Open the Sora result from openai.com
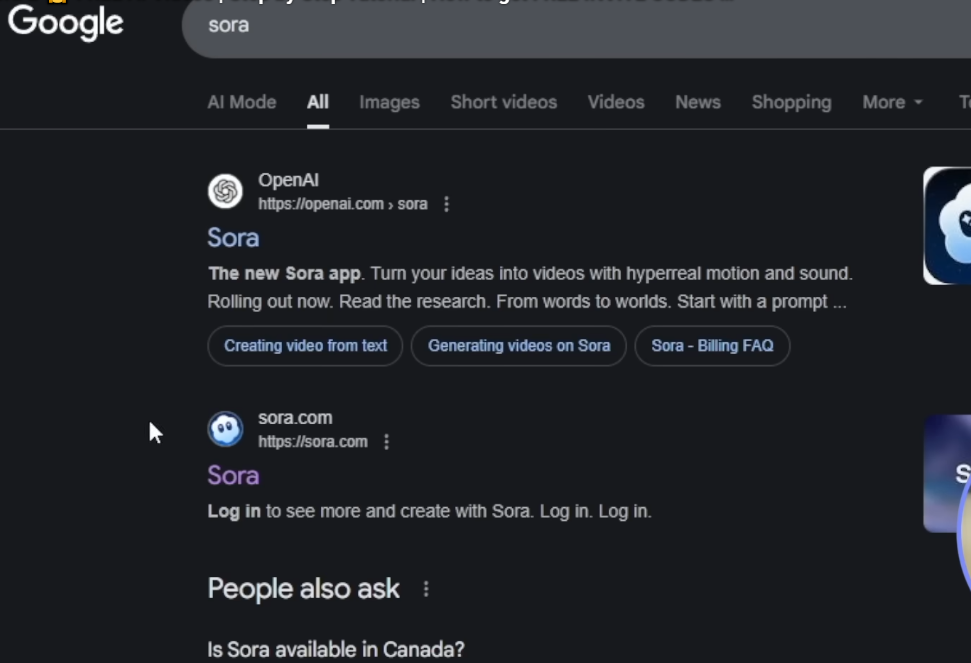The width and height of the screenshot is (971, 663). click(x=232, y=238)
